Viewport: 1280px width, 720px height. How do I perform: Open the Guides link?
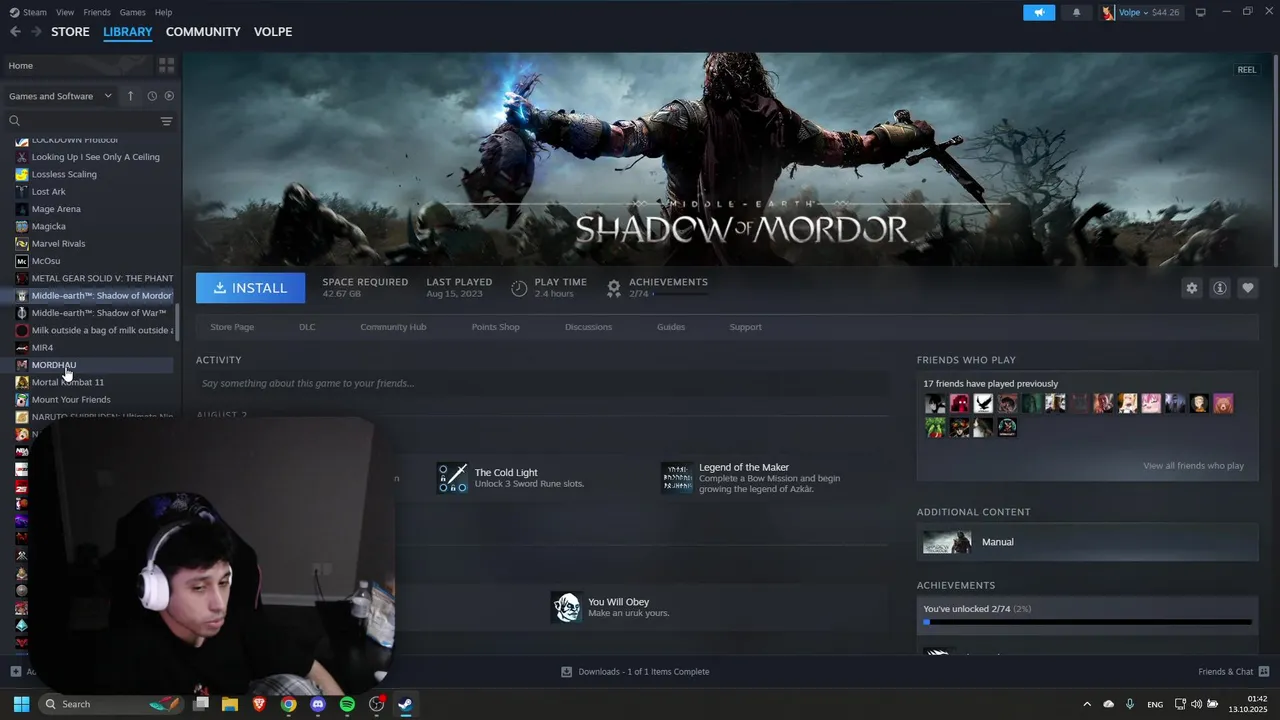pos(671,327)
